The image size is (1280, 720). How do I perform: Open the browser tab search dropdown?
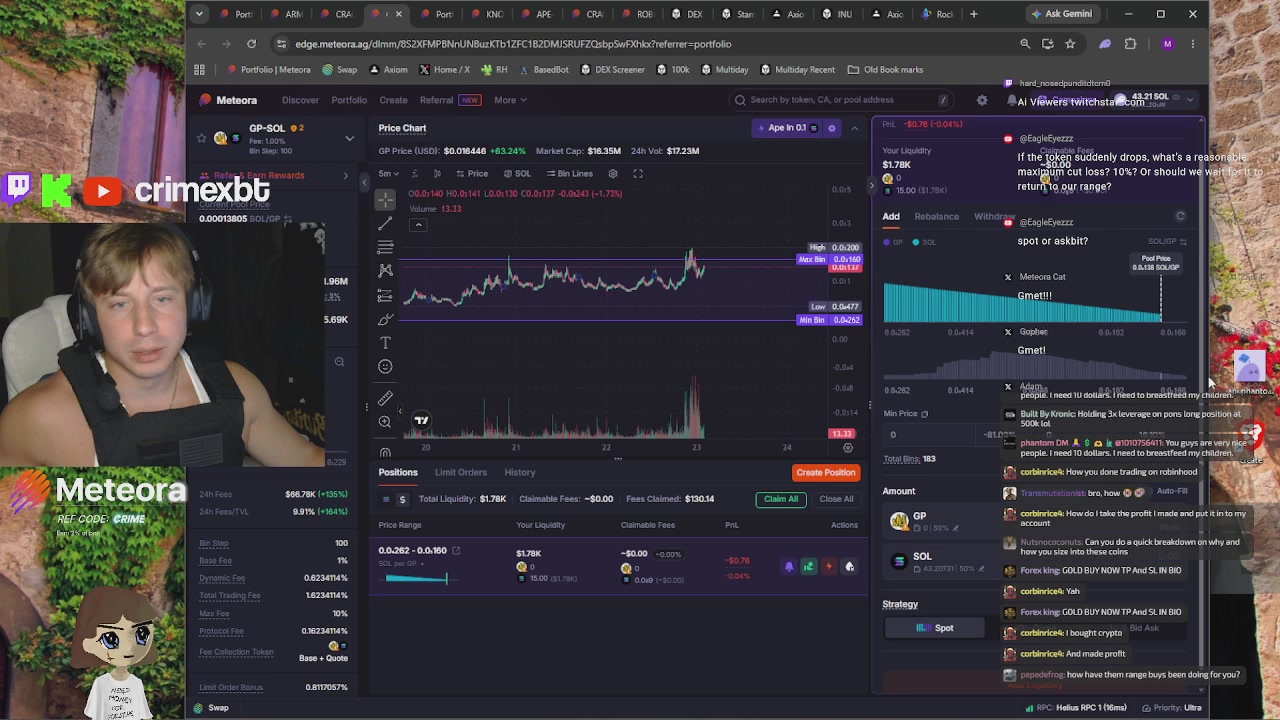tap(199, 14)
